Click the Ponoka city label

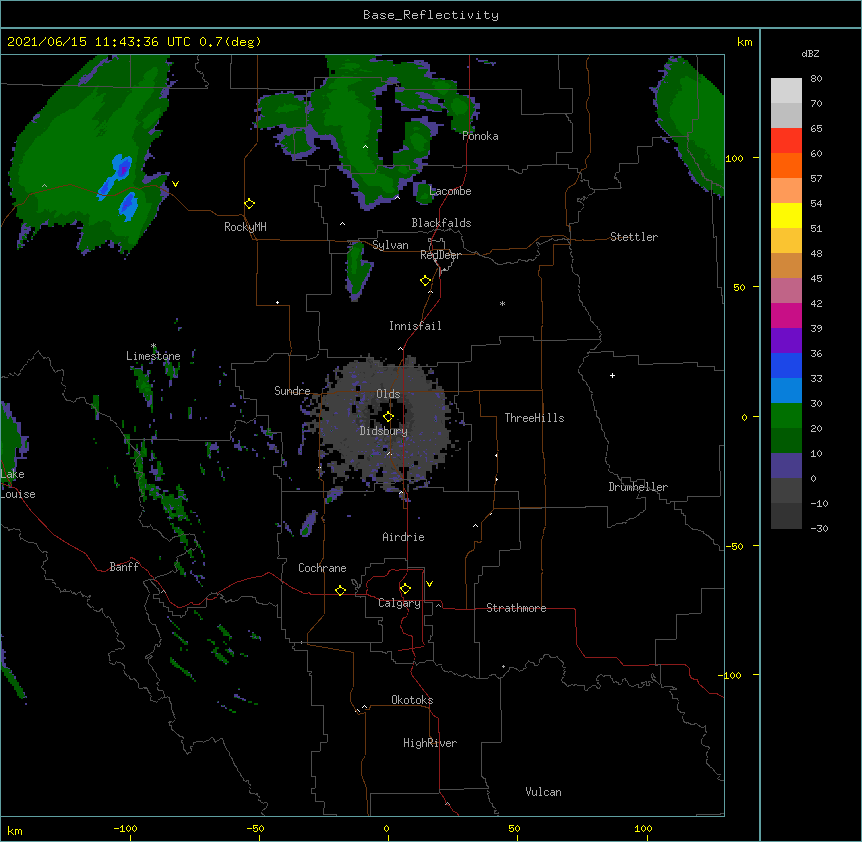tap(480, 136)
